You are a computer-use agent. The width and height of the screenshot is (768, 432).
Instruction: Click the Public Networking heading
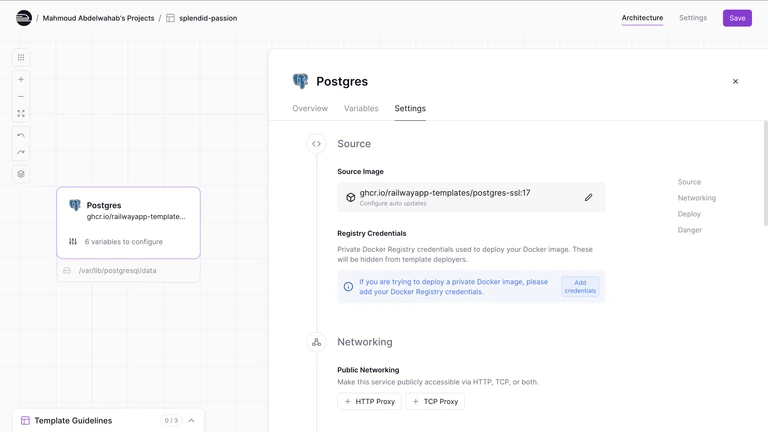point(368,370)
